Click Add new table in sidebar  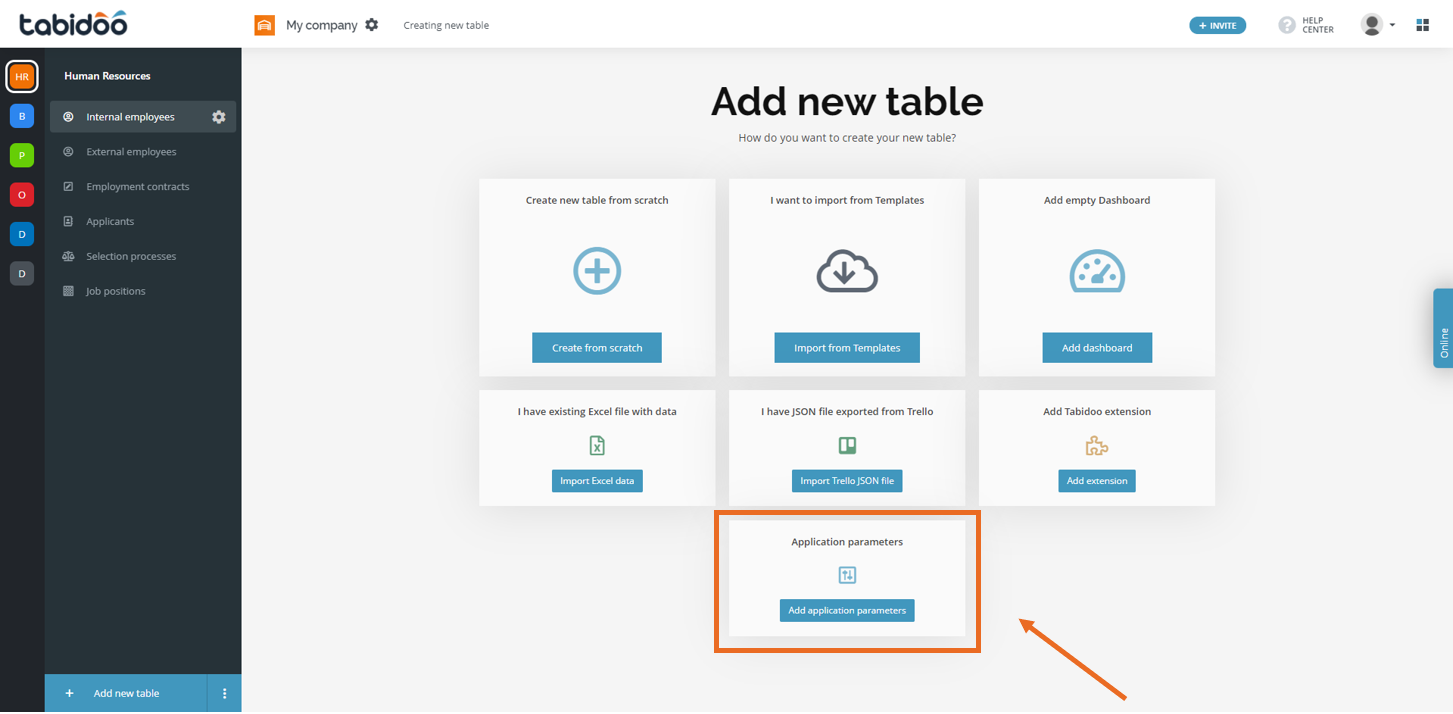click(x=126, y=693)
